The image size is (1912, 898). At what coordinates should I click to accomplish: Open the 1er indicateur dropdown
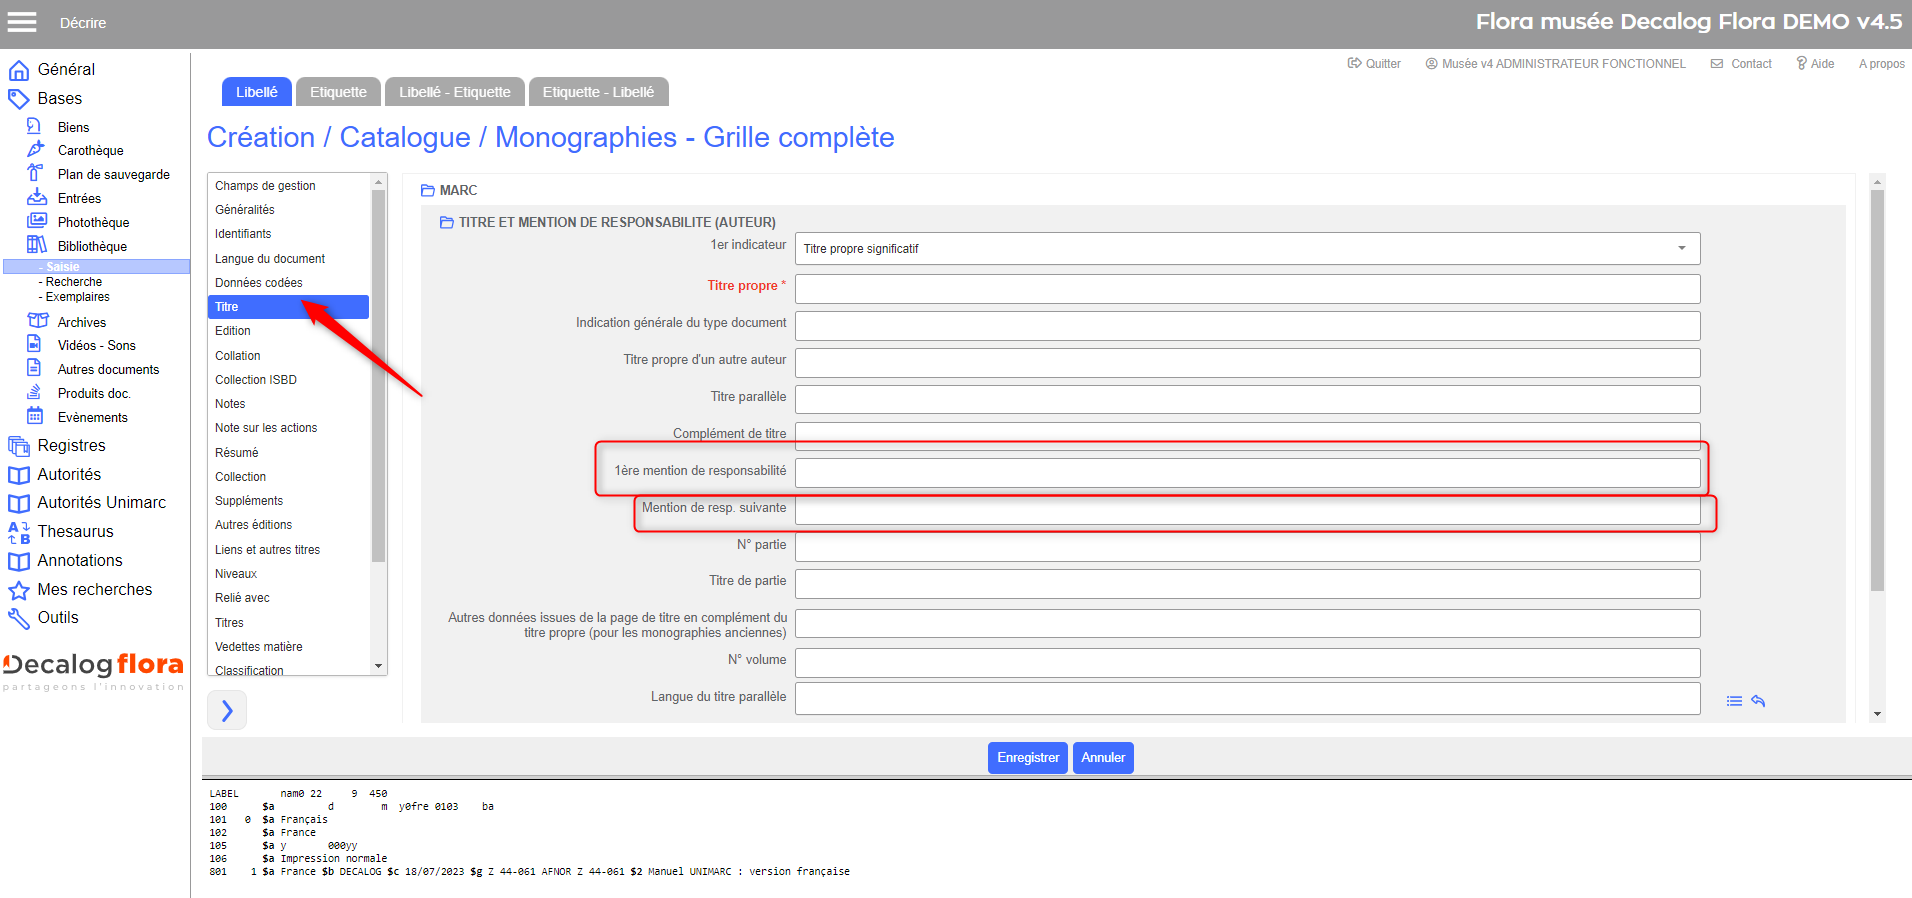coord(1247,249)
